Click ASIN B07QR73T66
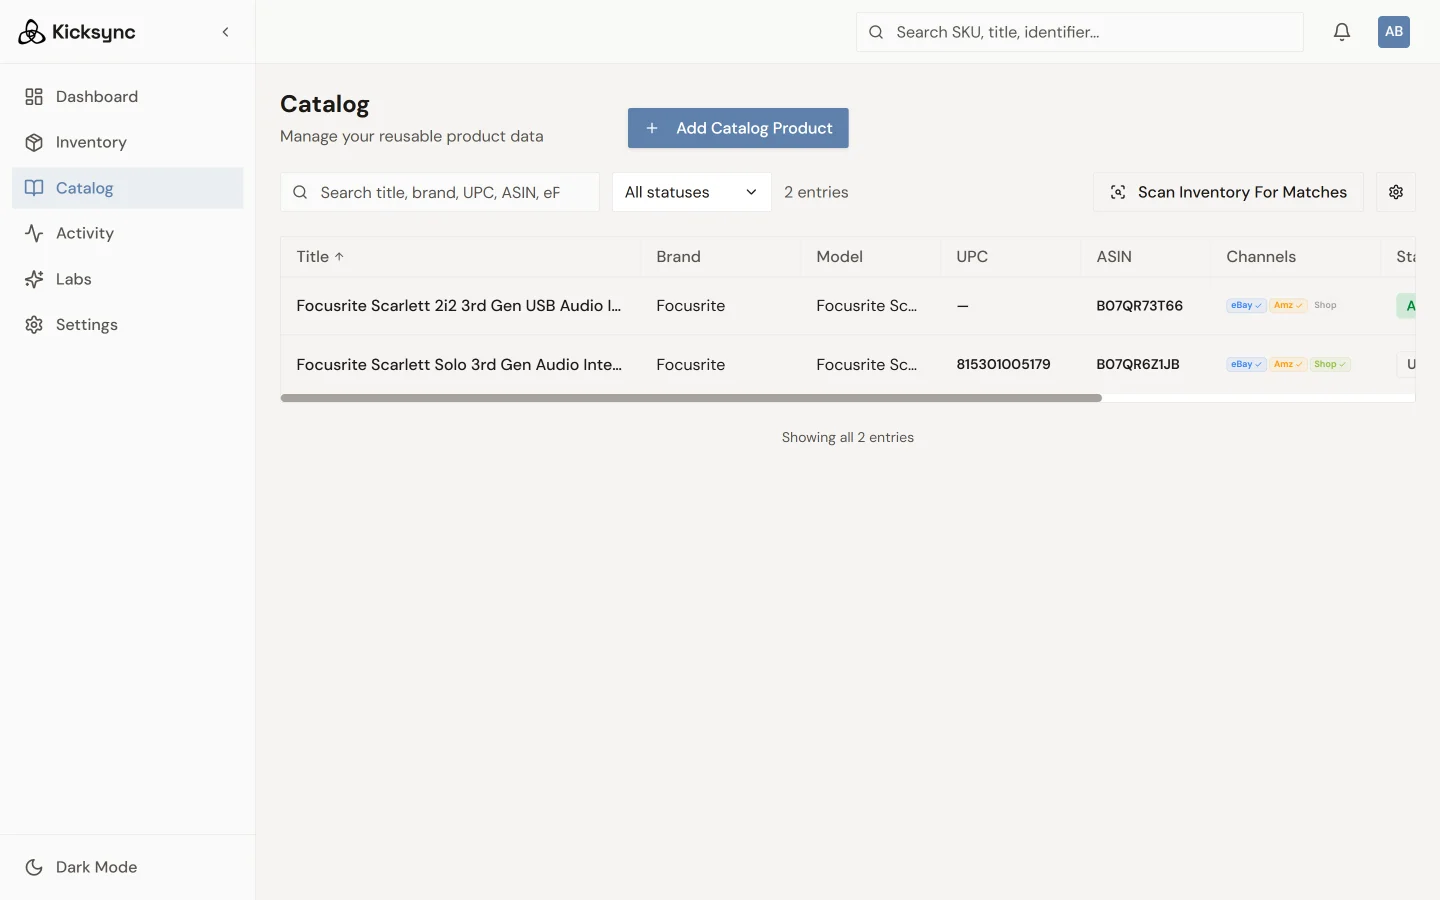This screenshot has width=1440, height=900. (x=1139, y=306)
